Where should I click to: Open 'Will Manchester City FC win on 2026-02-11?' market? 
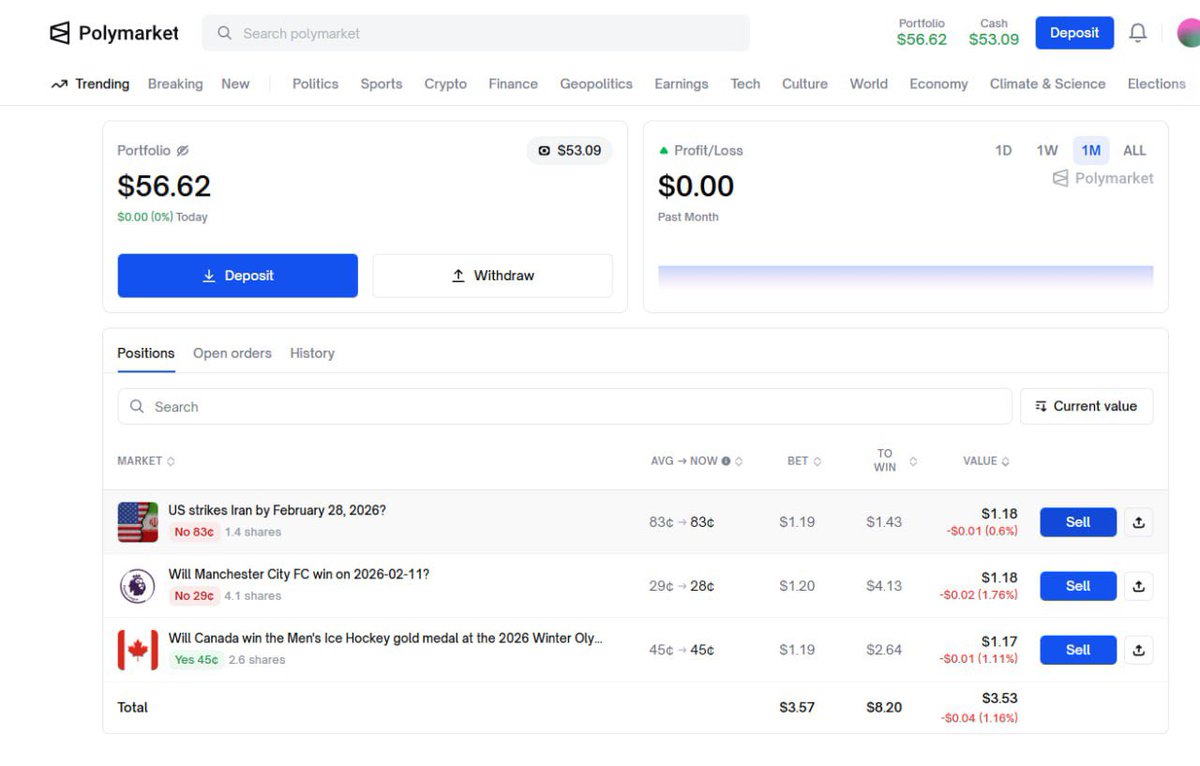pos(298,574)
